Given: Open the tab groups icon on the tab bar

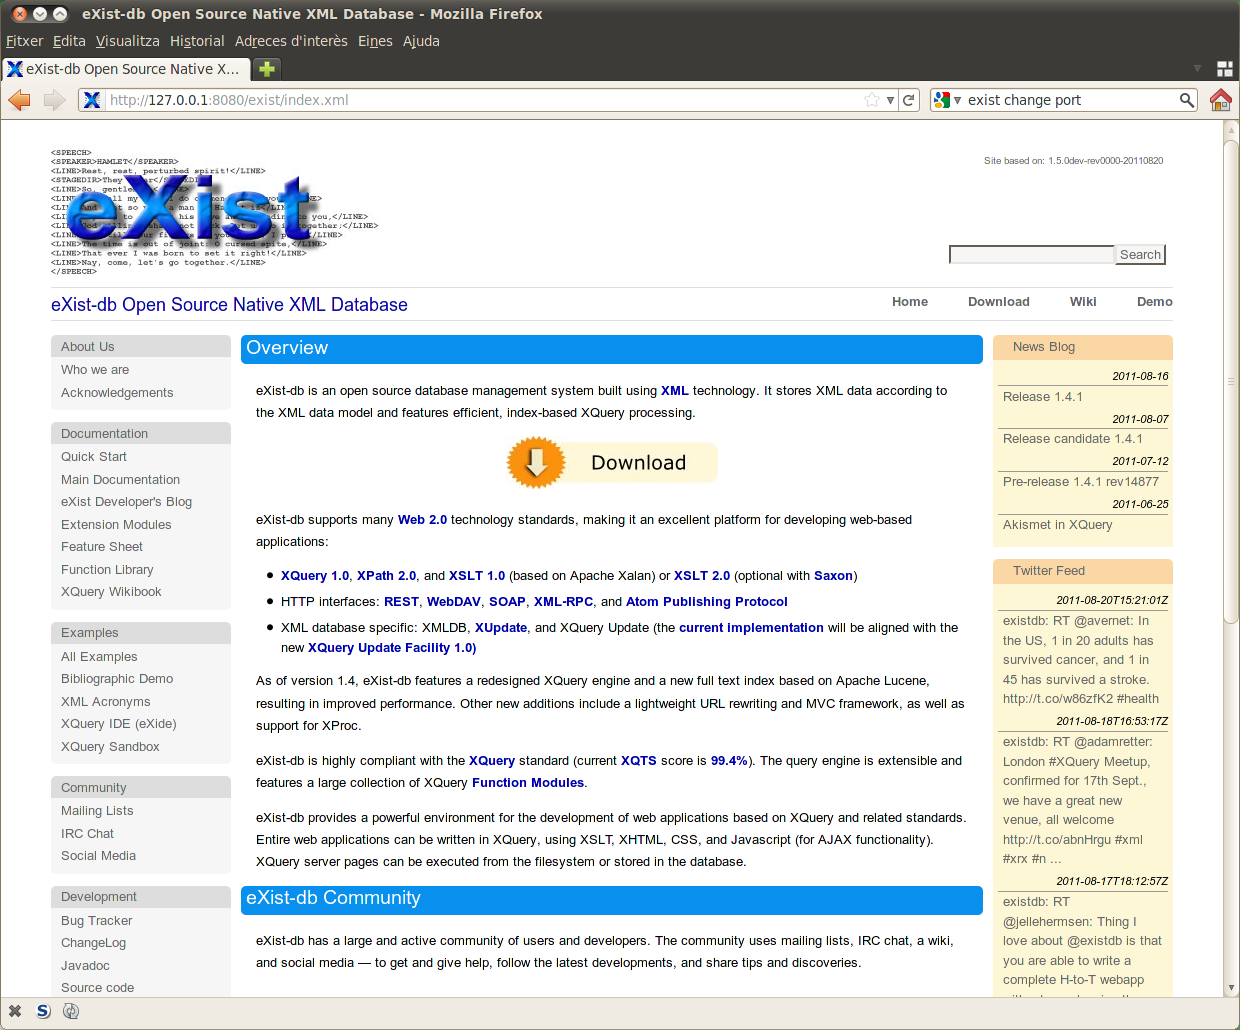Looking at the screenshot, I should (1224, 69).
